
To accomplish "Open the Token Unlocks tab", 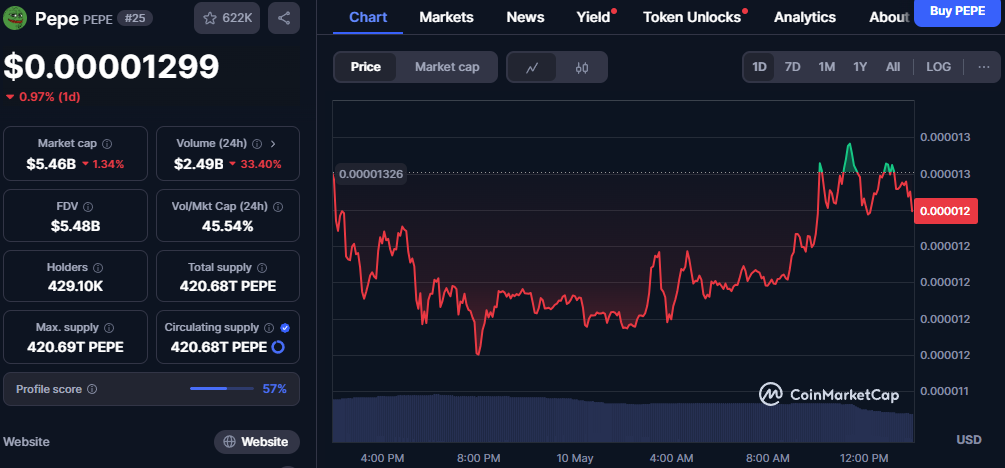I will pos(692,17).
